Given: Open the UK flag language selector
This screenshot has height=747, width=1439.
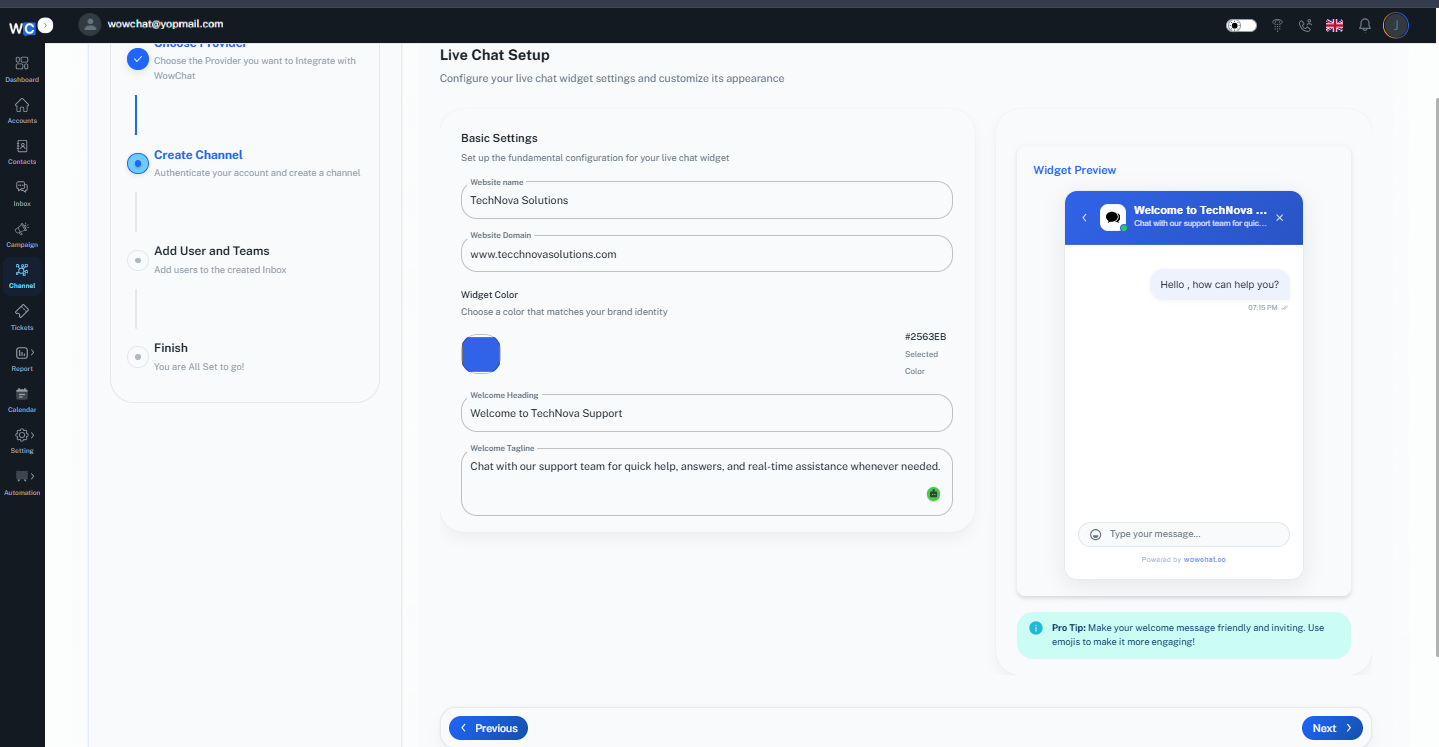Looking at the screenshot, I should [1334, 25].
